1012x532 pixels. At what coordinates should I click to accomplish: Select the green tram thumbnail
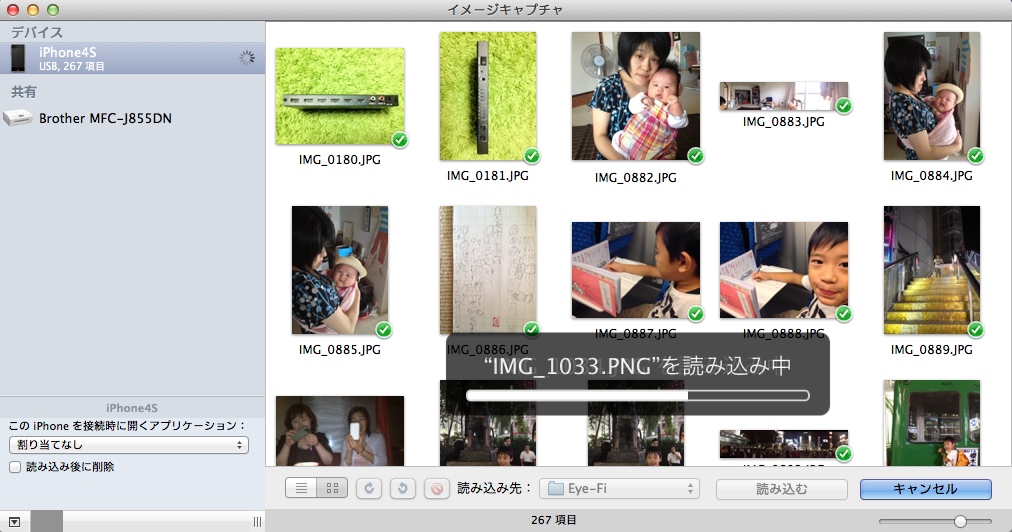(932, 423)
